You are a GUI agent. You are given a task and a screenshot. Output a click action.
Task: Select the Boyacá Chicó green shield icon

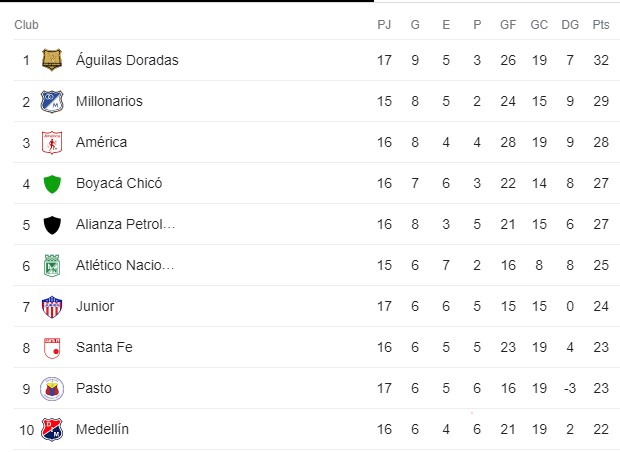point(52,184)
